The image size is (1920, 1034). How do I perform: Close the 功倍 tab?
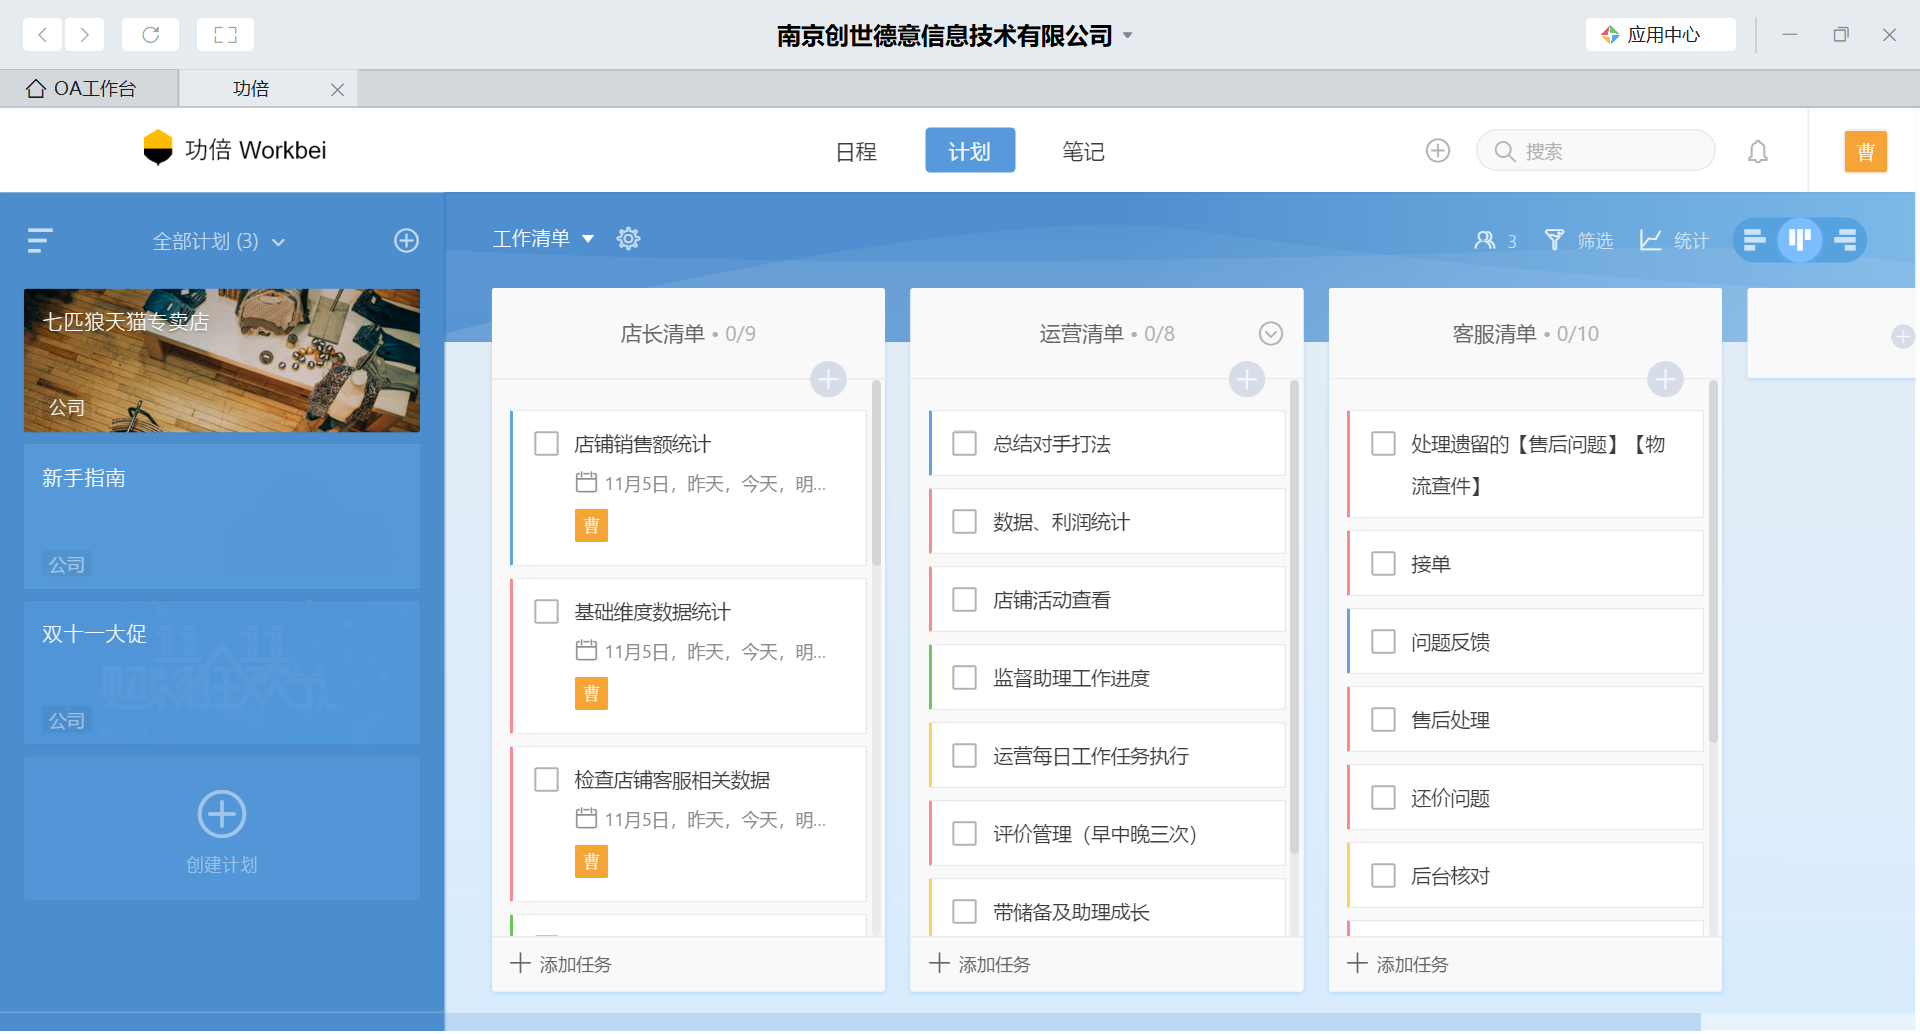click(x=337, y=90)
